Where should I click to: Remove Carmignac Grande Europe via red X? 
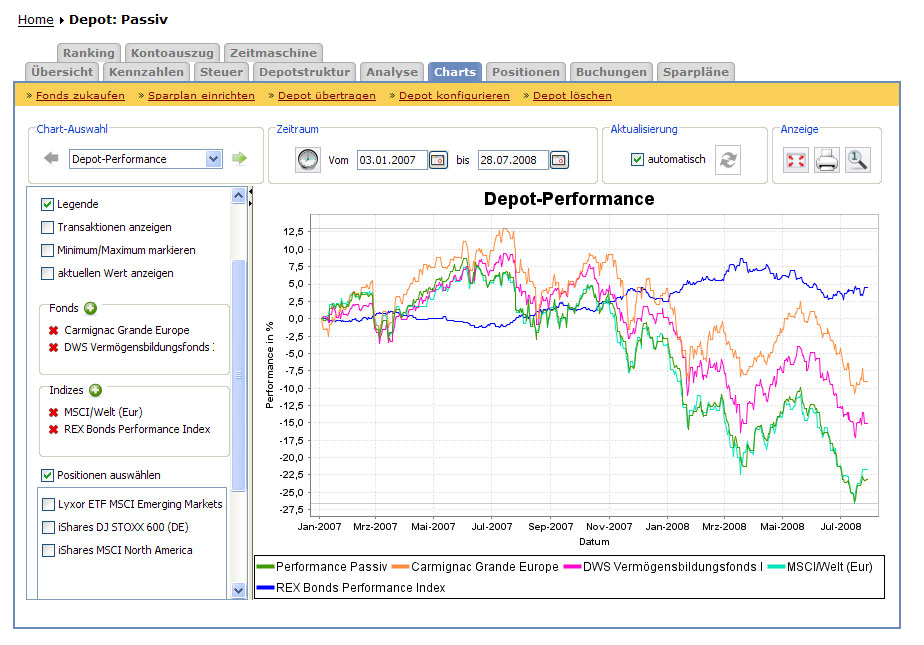point(53,331)
